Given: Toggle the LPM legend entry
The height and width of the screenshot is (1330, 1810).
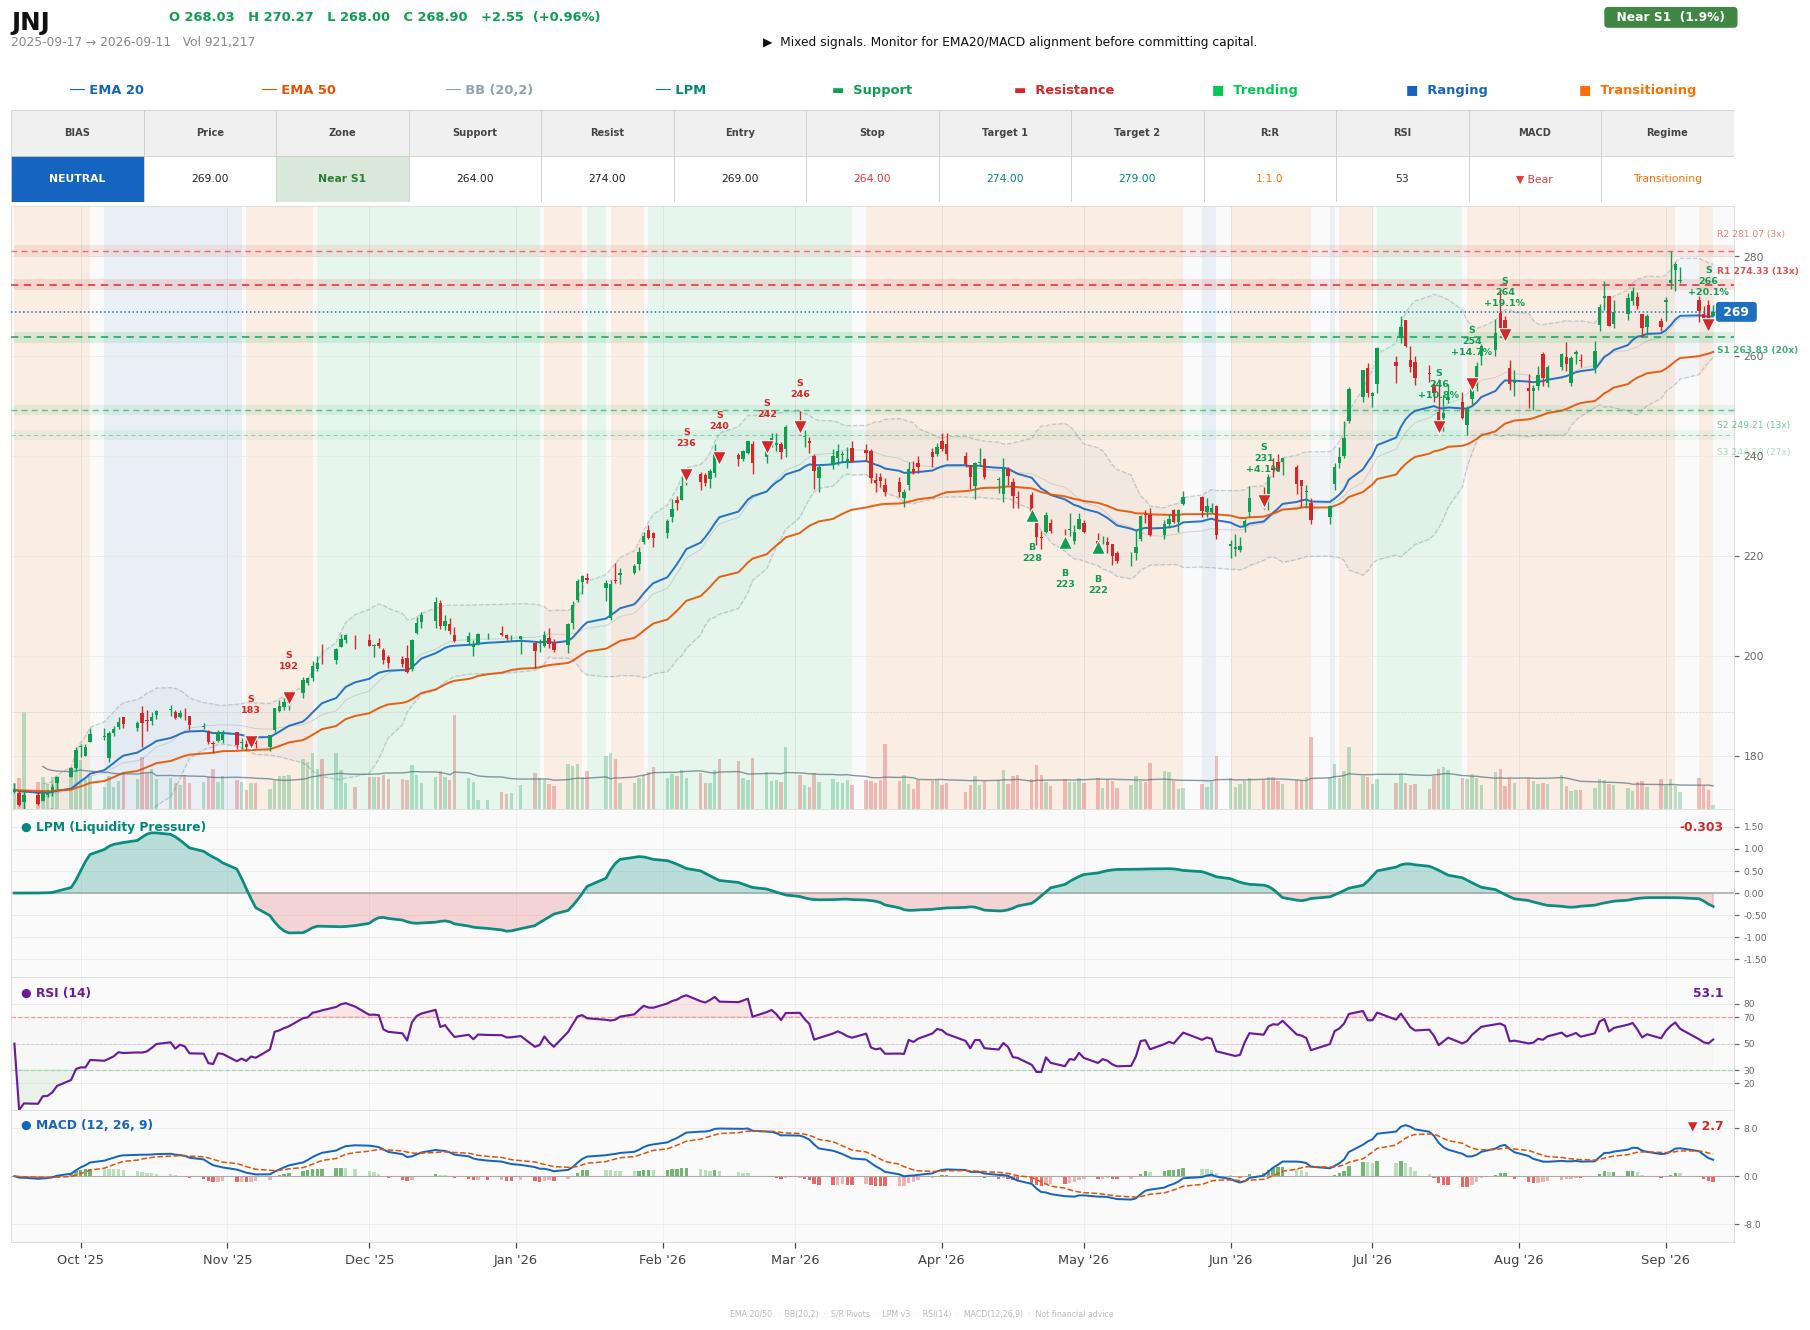Looking at the screenshot, I should pyautogui.click(x=681, y=90).
